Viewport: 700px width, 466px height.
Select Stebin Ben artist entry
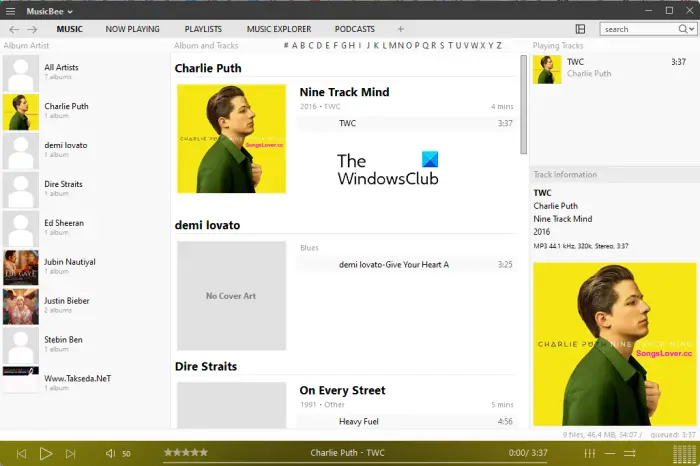[x=85, y=345]
